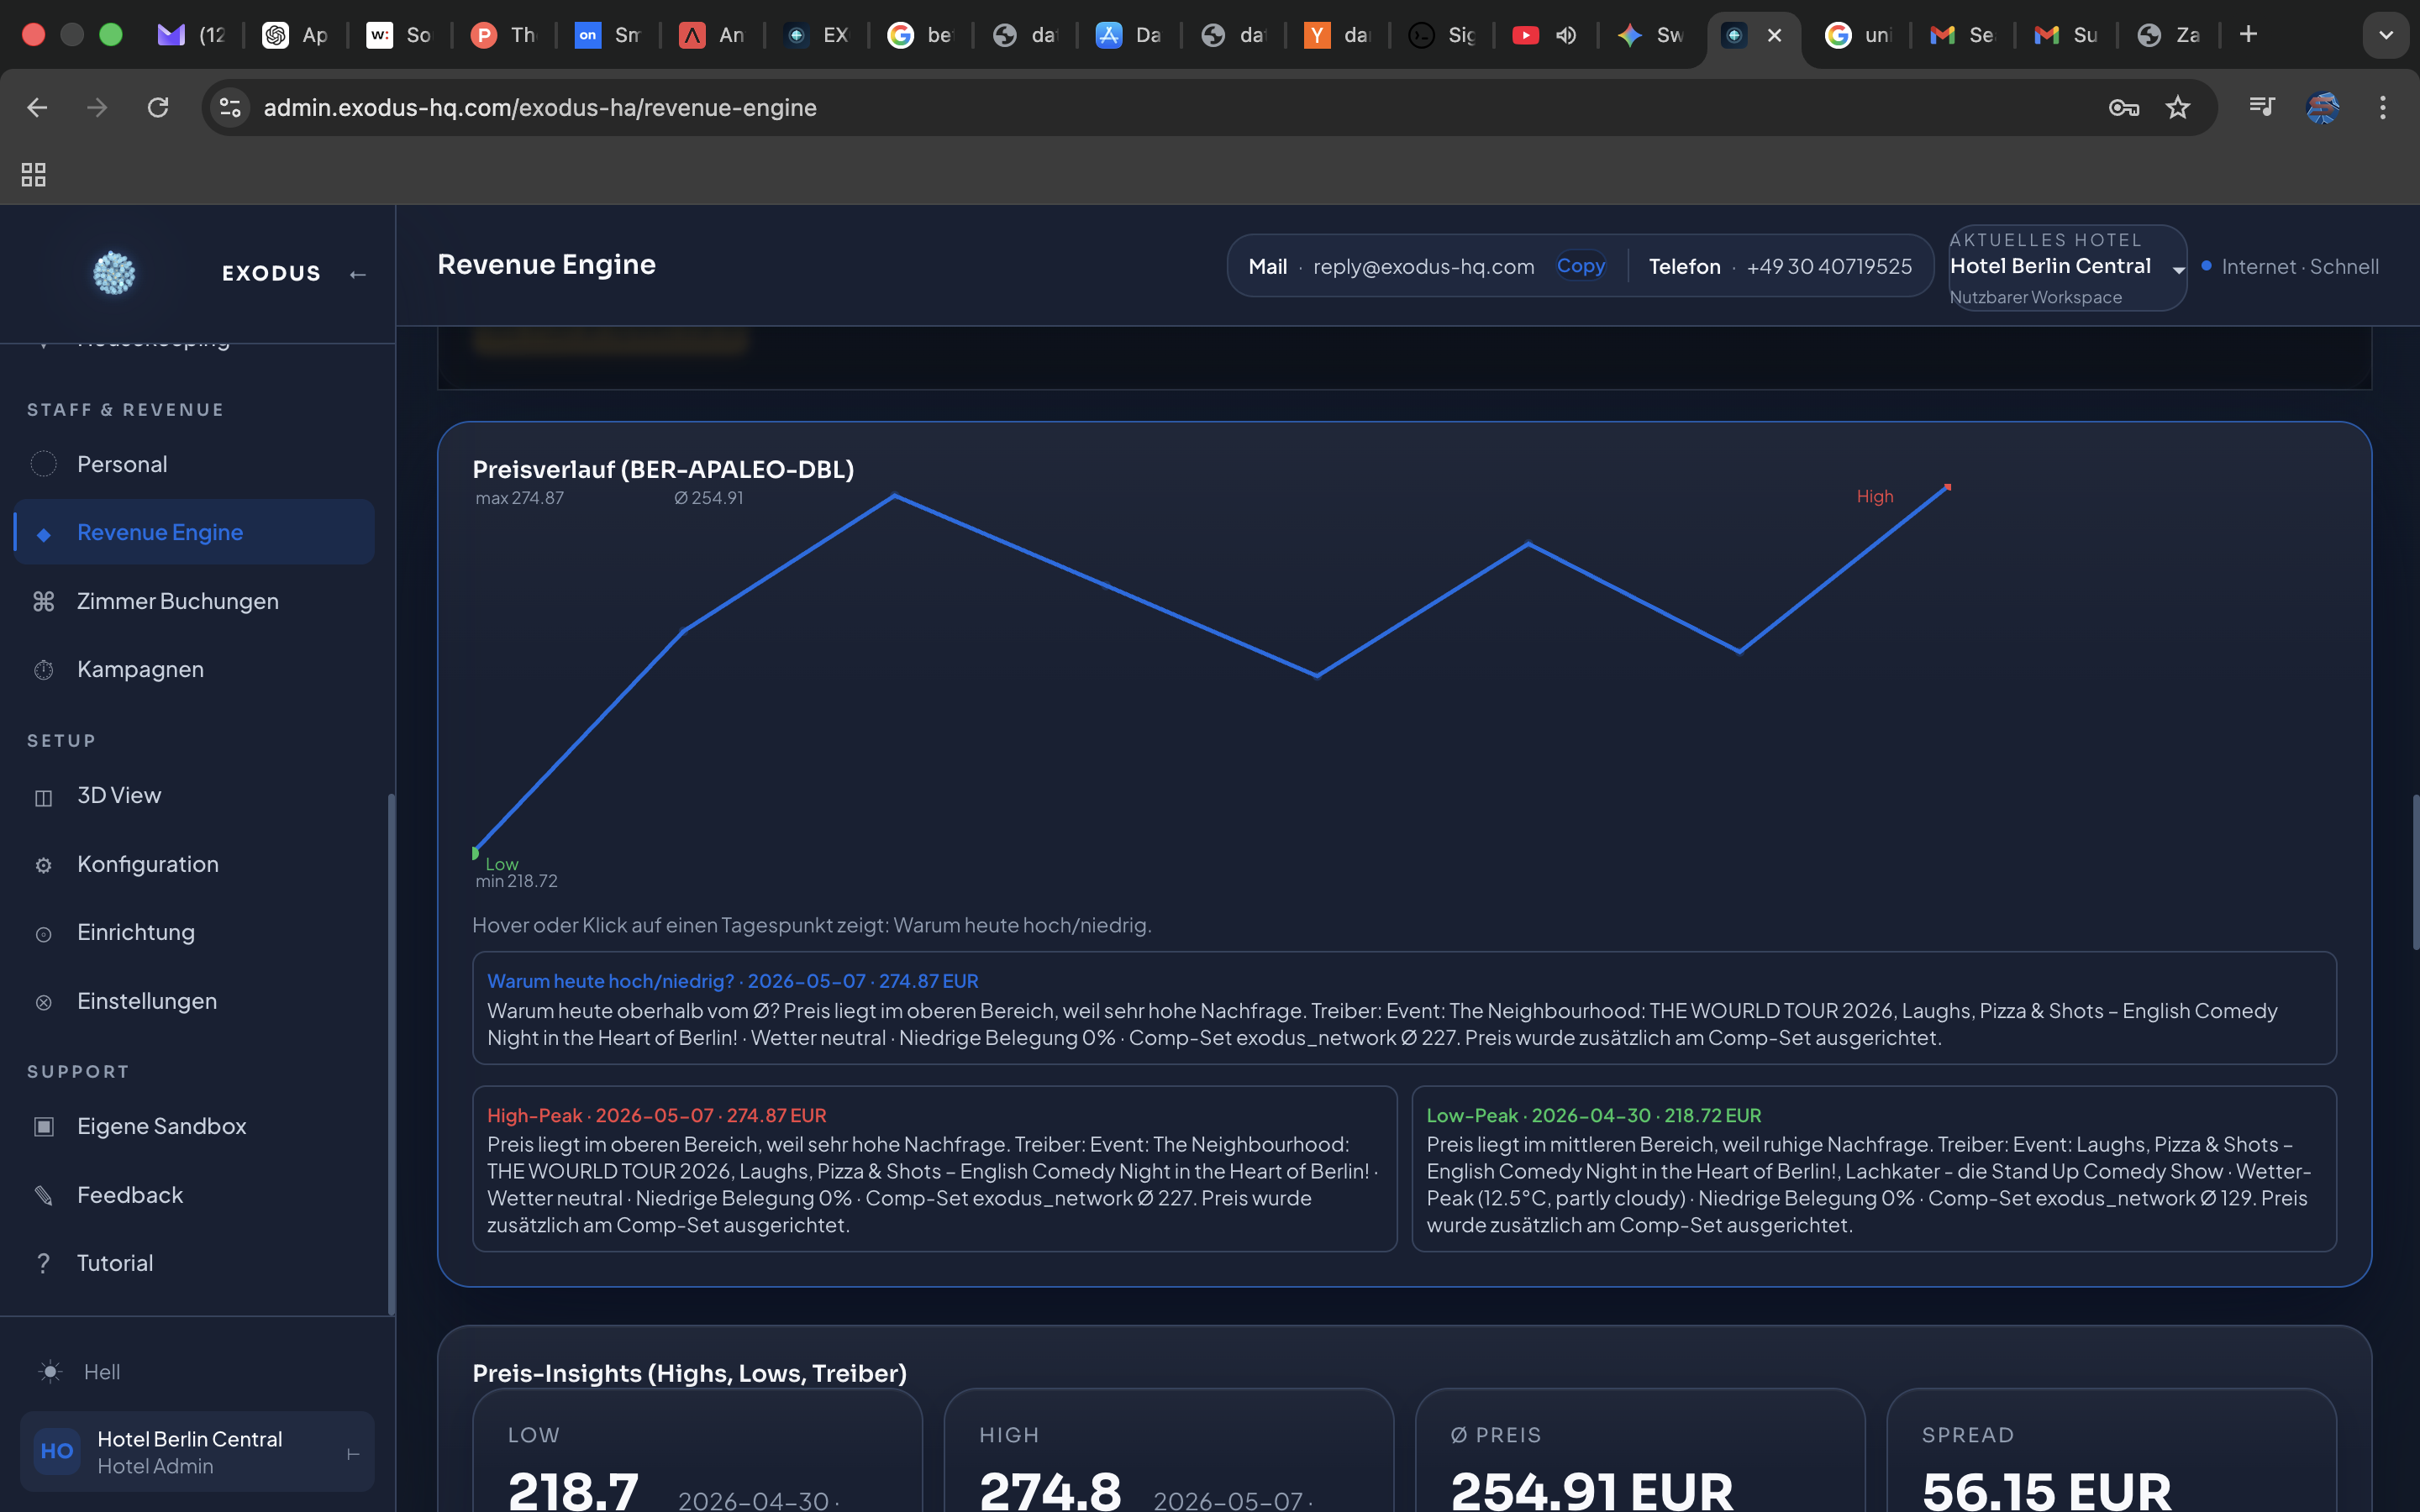Open the apps grid in bookmarks bar
The height and width of the screenshot is (1512, 2420).
[x=33, y=174]
